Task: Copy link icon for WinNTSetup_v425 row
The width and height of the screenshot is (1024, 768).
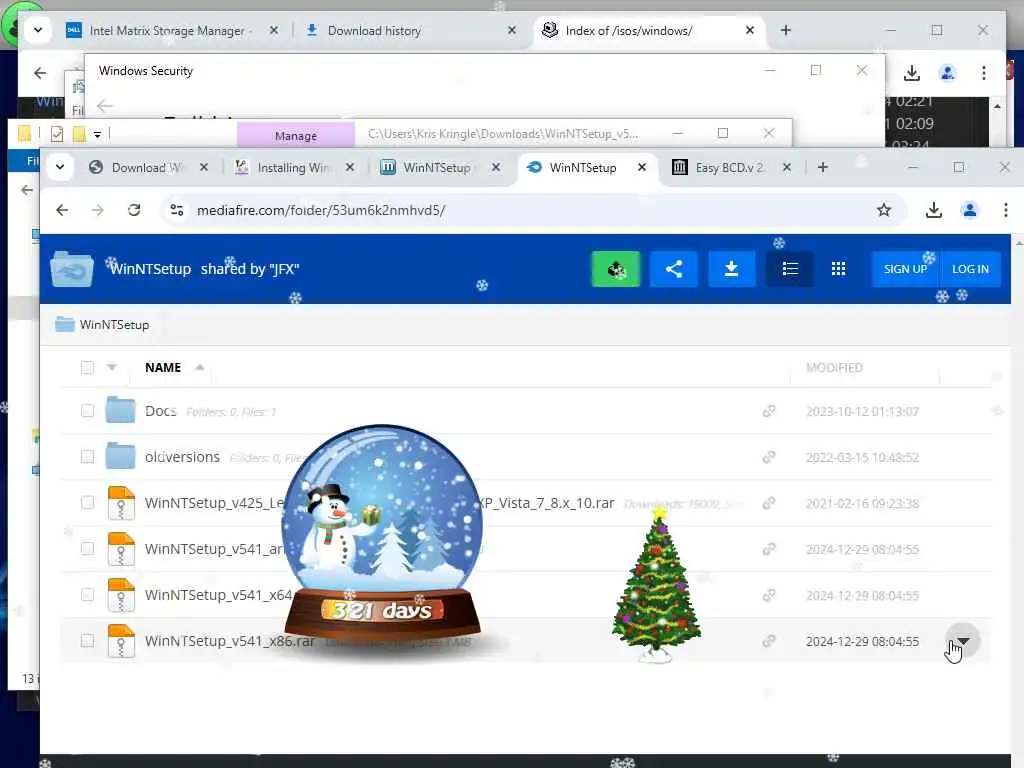Action: coord(769,504)
